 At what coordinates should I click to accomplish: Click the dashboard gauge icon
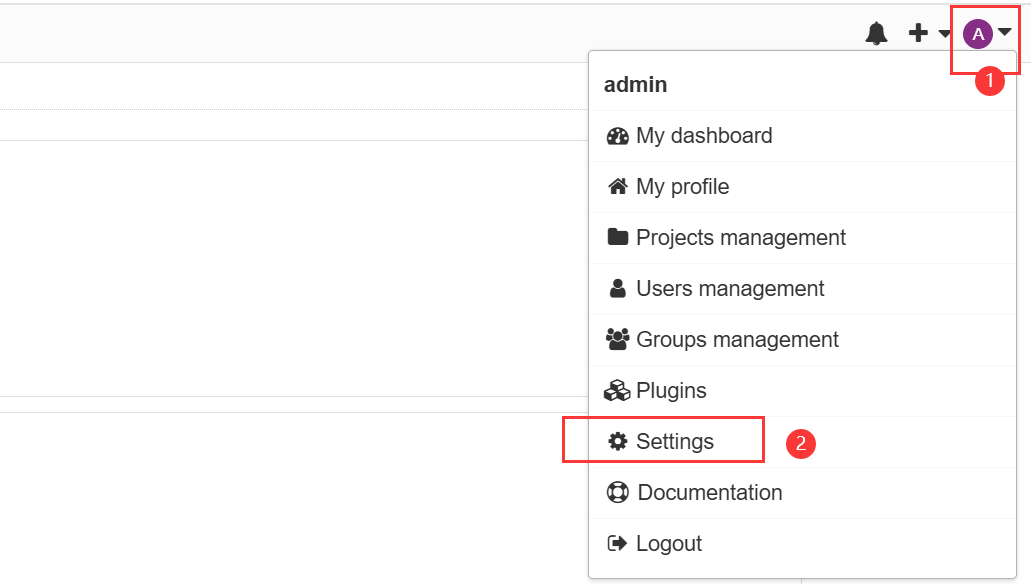(x=617, y=136)
